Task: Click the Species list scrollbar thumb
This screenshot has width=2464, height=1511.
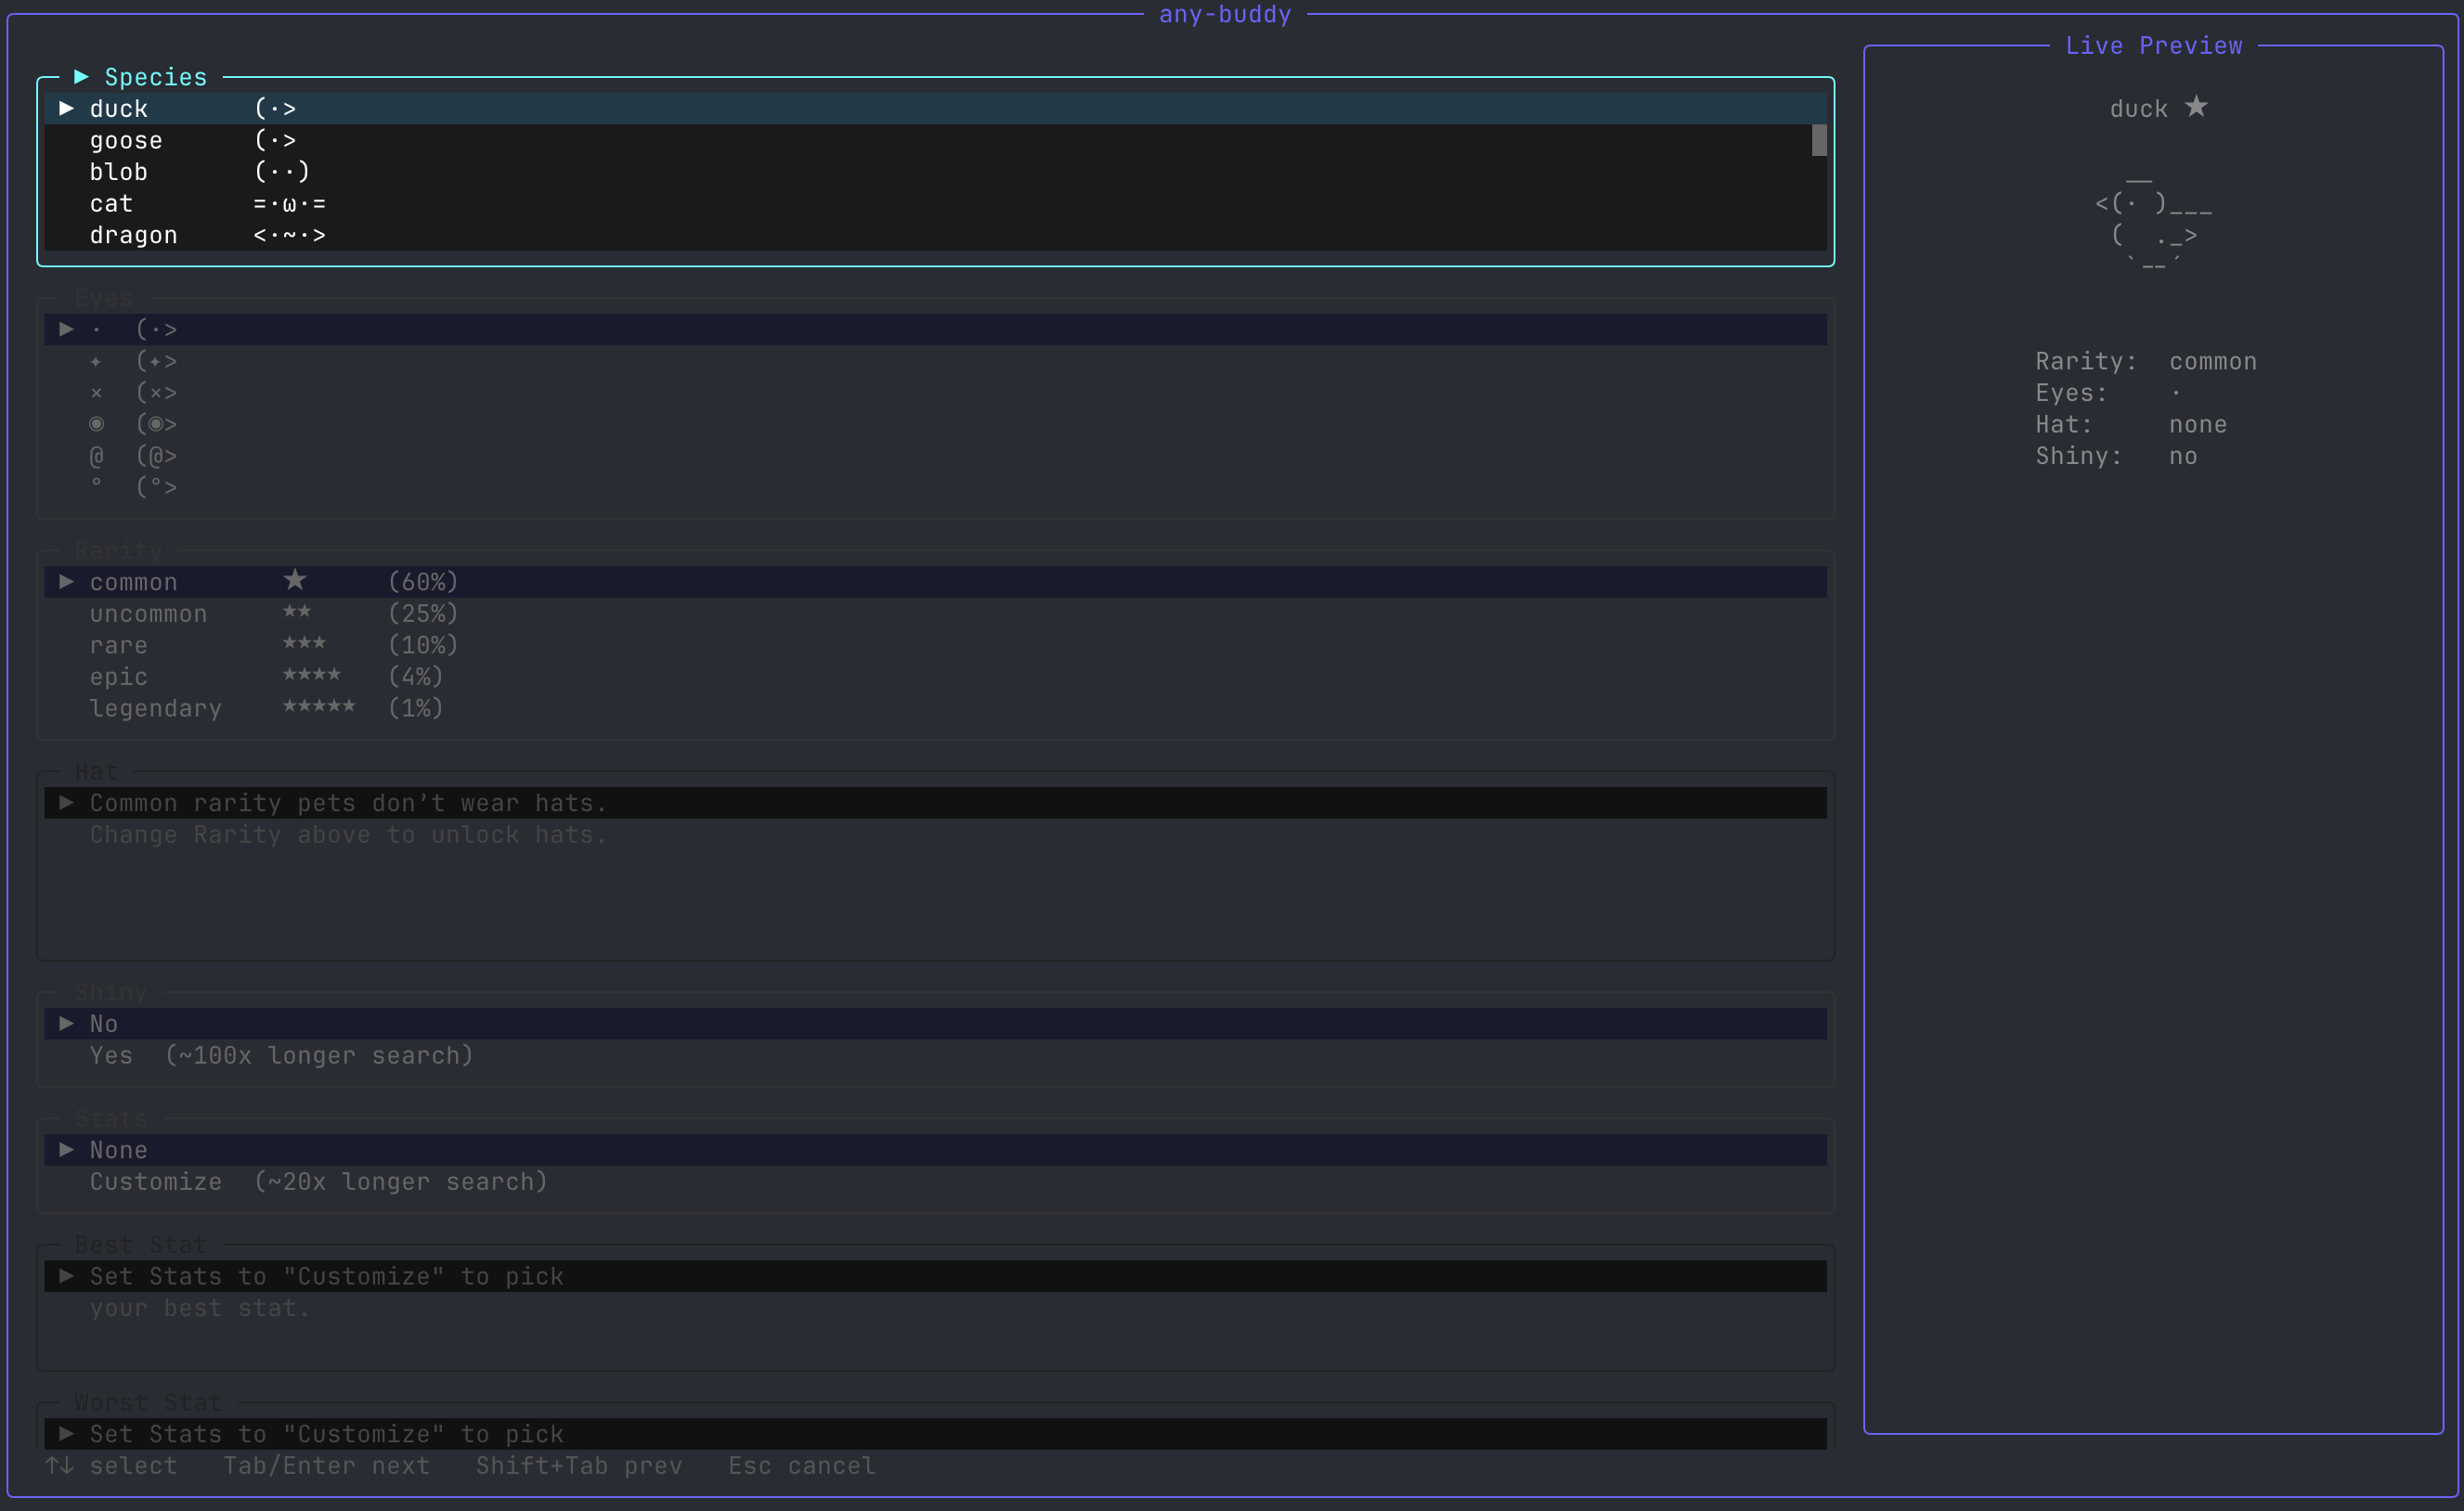Action: pyautogui.click(x=1819, y=140)
